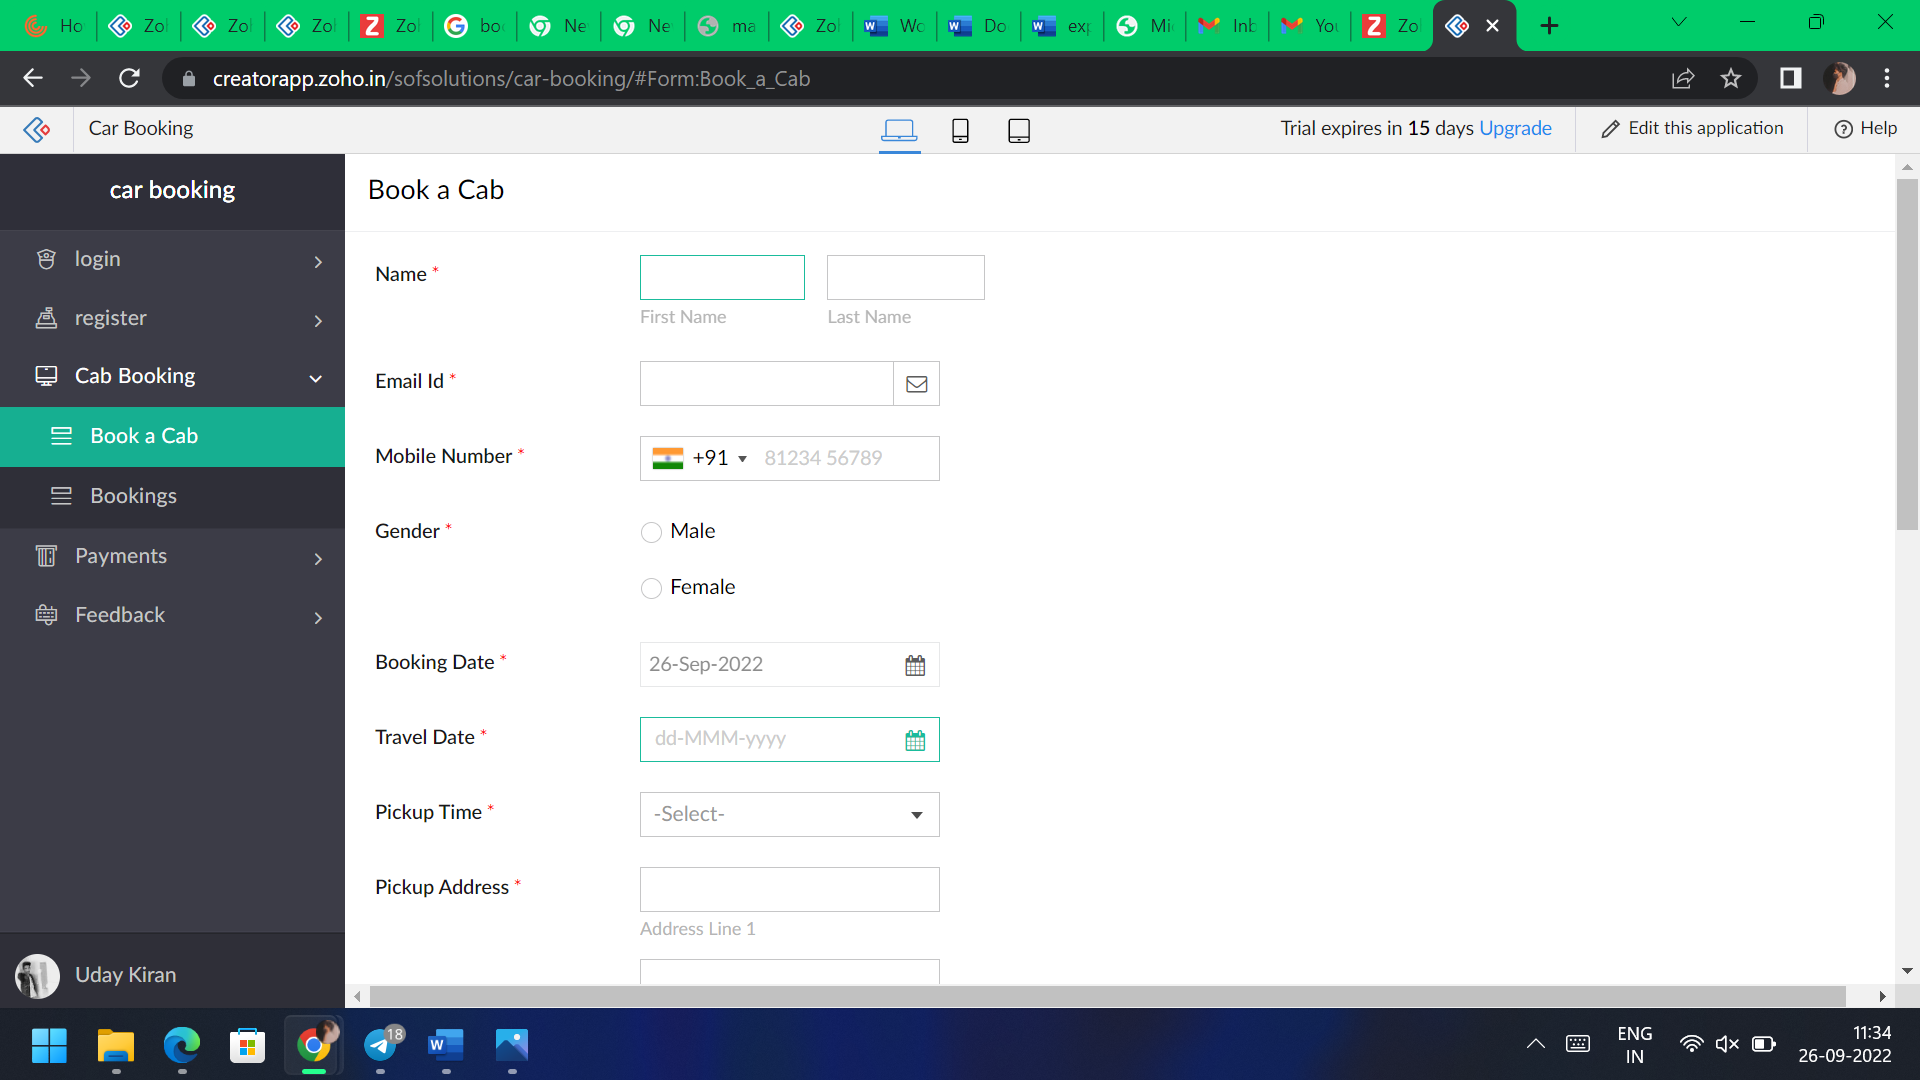Open the Help menu
1920x1080 pixels.
[x=1864, y=128]
